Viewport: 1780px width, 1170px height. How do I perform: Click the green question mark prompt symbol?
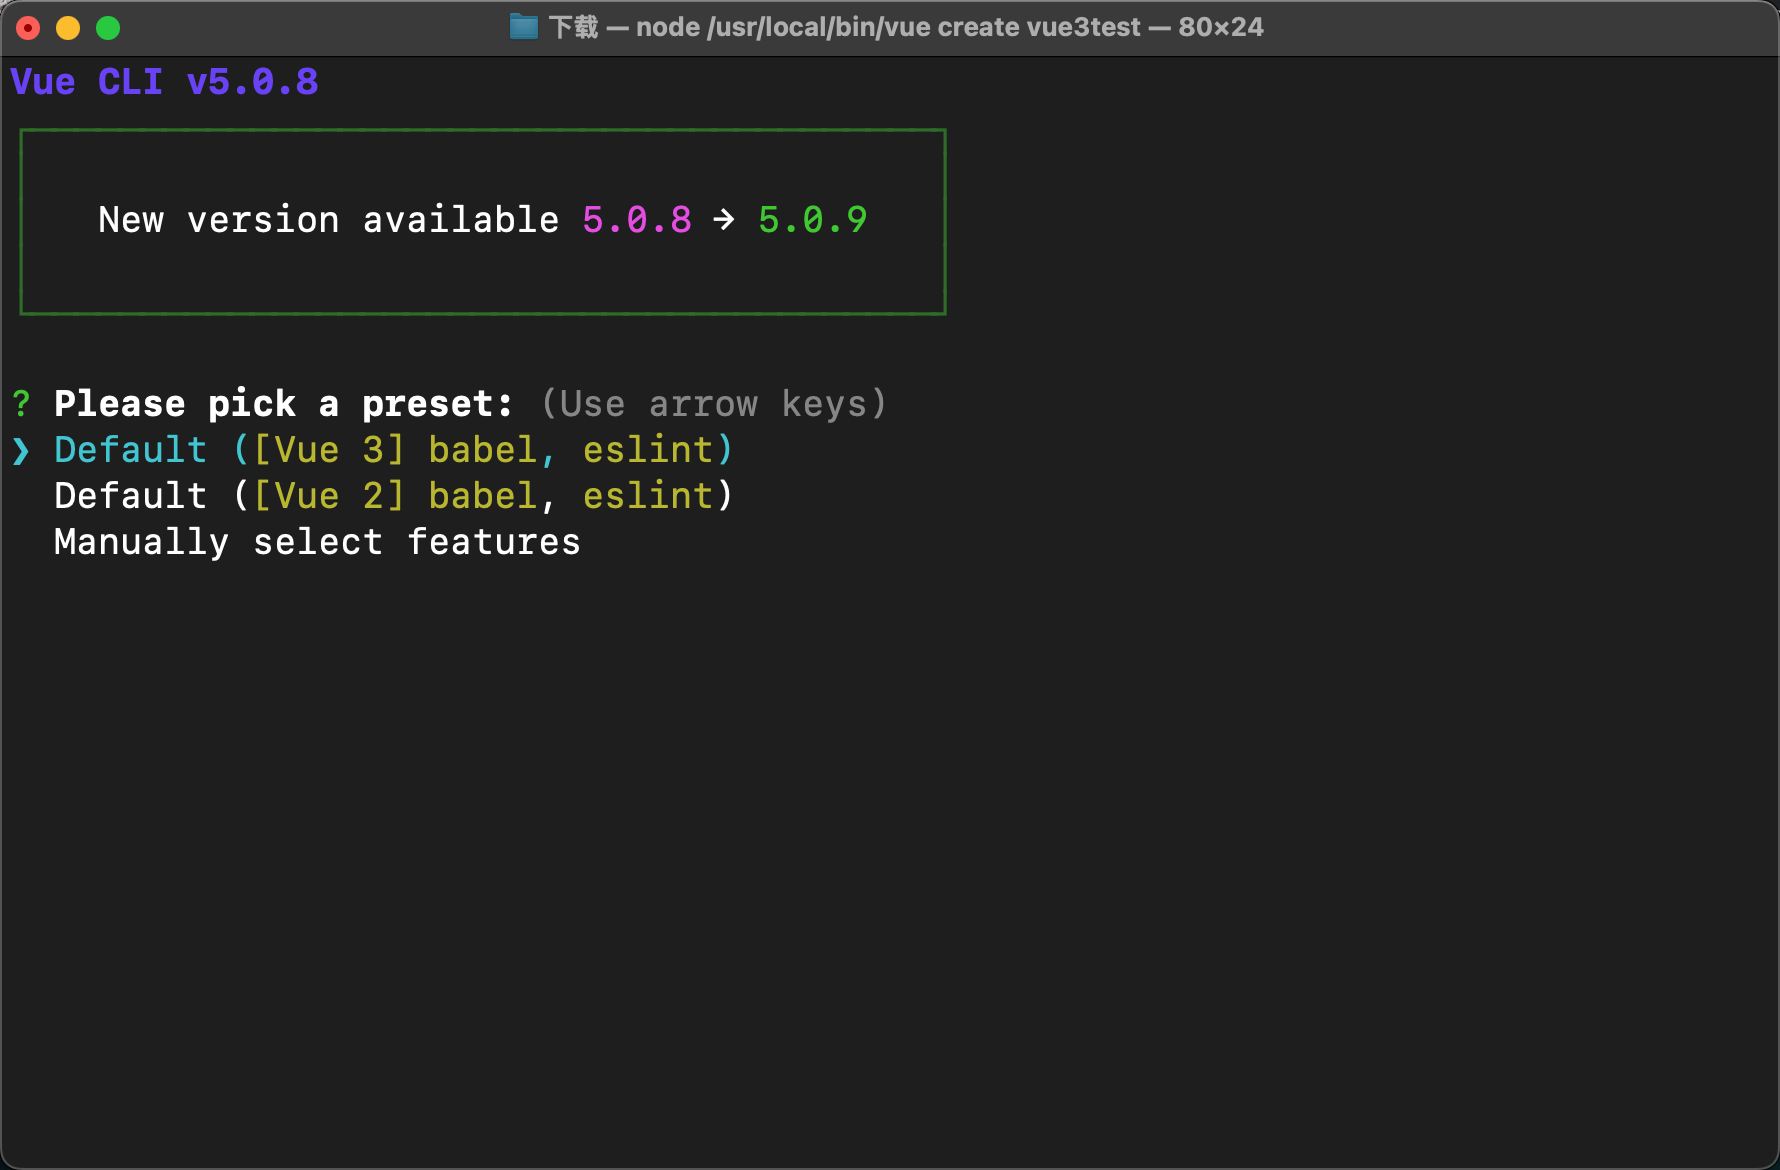click(x=21, y=404)
